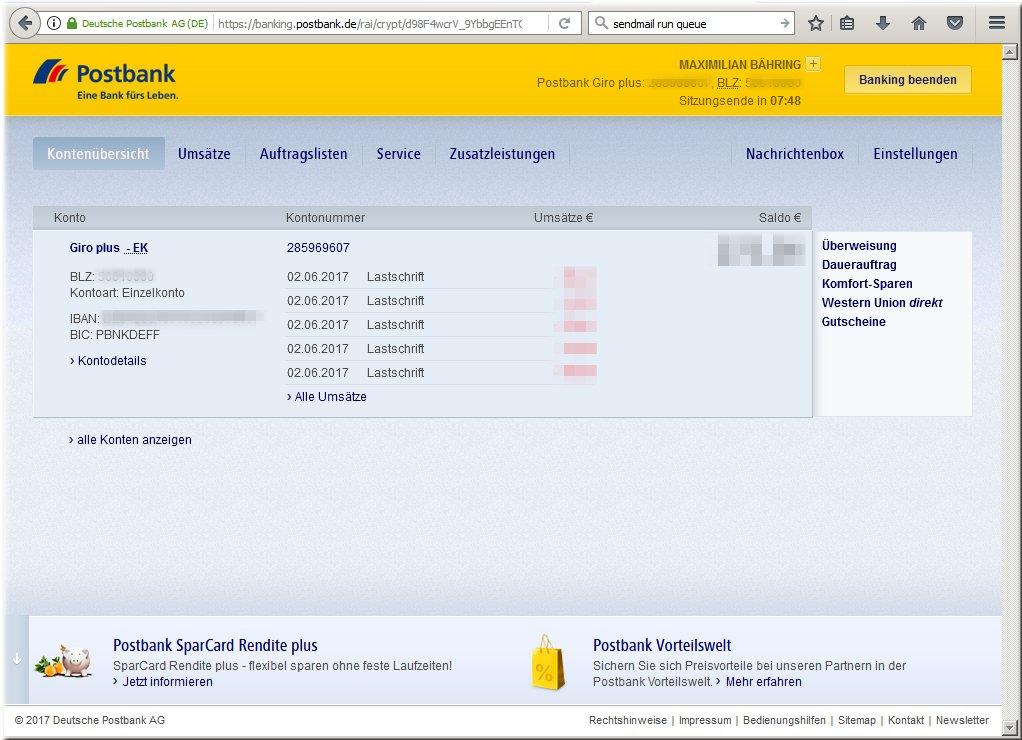
Task: Open the Dauerauftrag link
Action: pos(858,265)
